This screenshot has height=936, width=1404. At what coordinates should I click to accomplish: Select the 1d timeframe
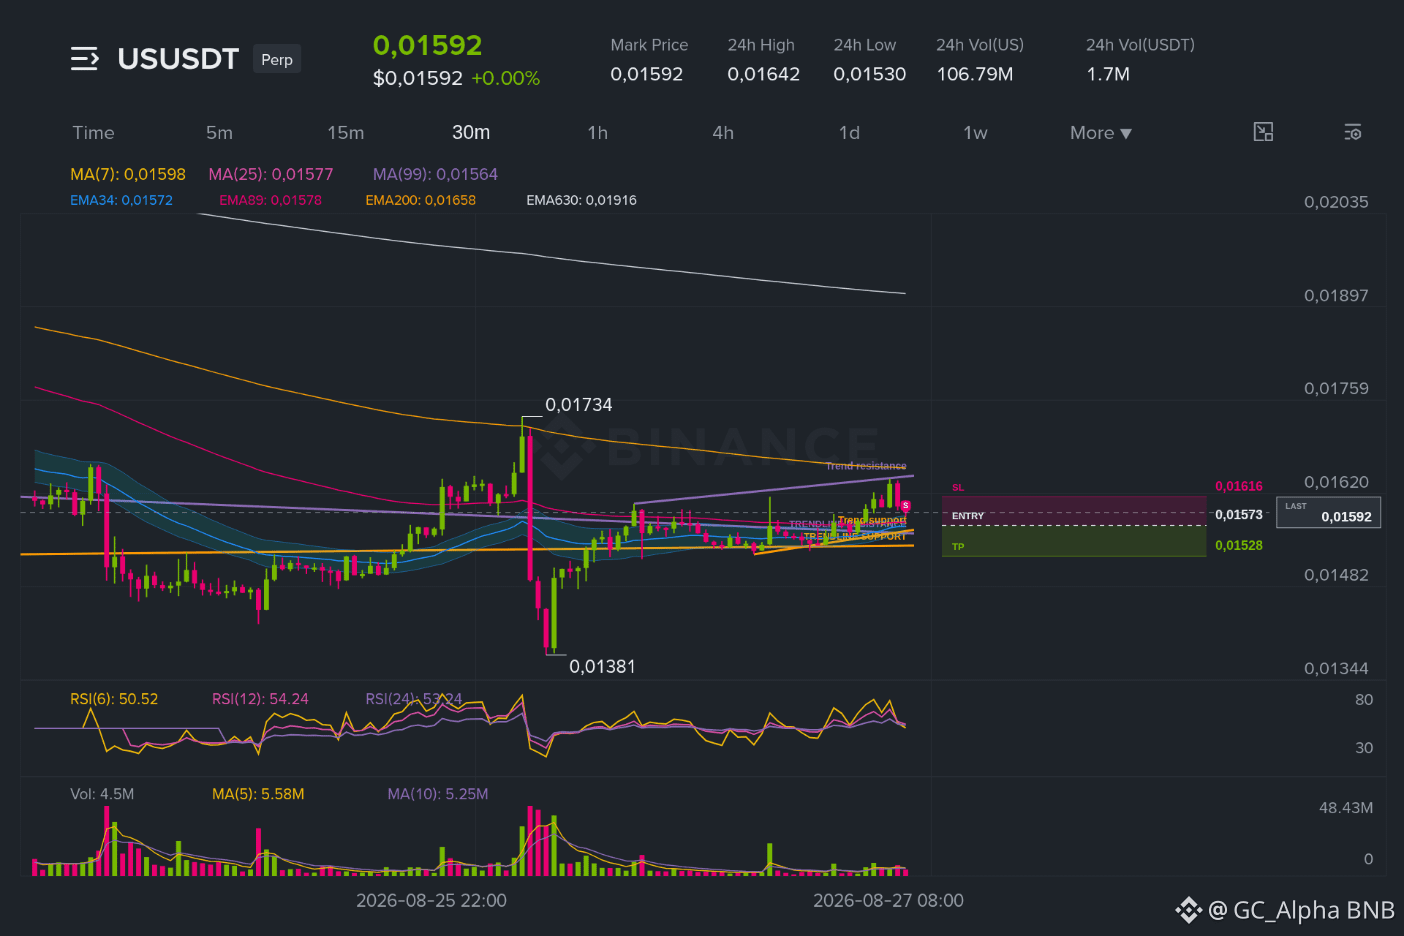coord(849,133)
